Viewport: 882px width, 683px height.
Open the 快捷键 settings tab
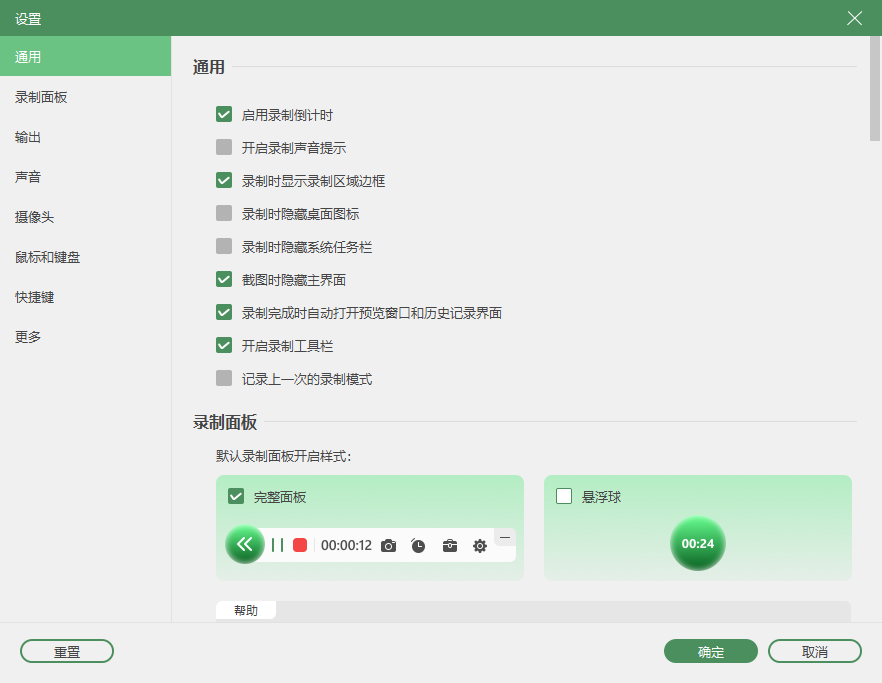pyautogui.click(x=86, y=297)
